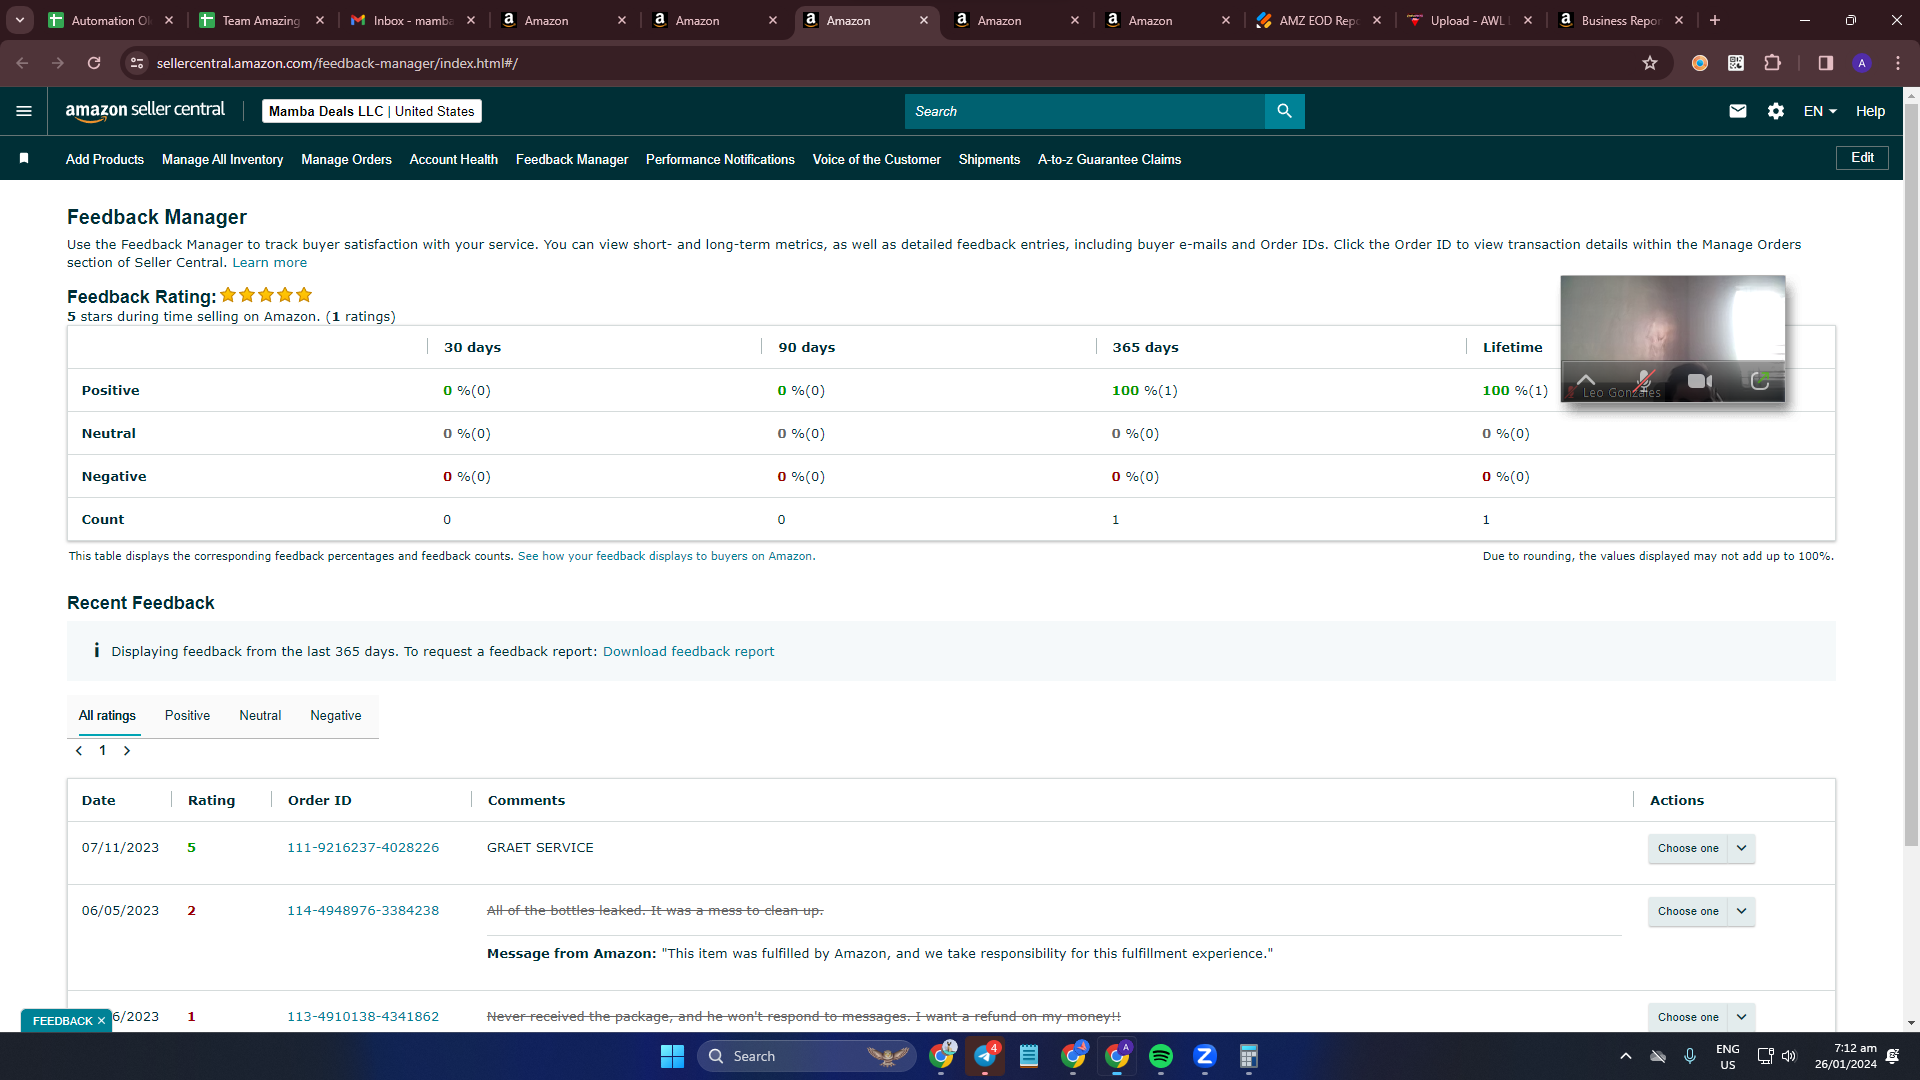The image size is (1920, 1080).
Task: Reload the page with refresh icon
Action: click(94, 63)
